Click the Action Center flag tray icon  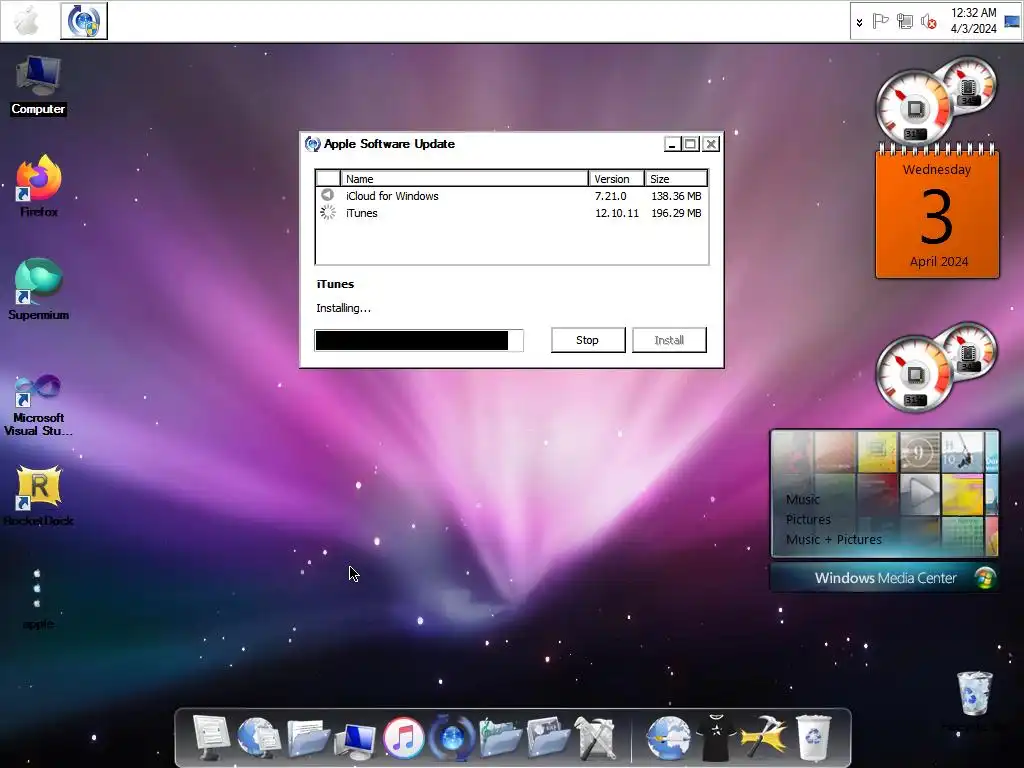881,22
